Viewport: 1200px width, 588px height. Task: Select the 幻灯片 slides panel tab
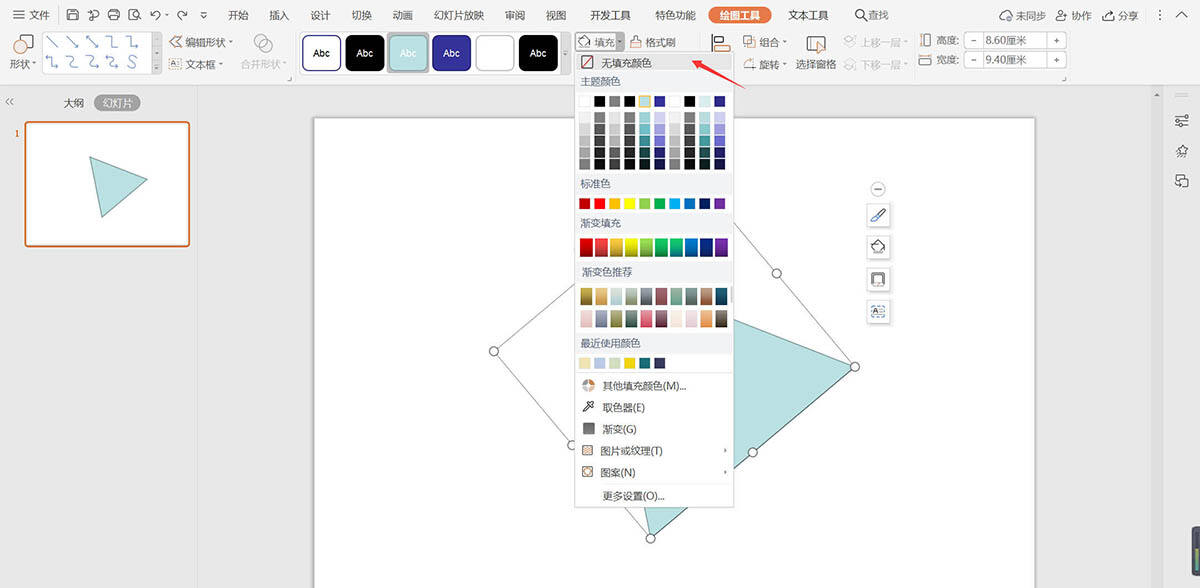tap(117, 103)
